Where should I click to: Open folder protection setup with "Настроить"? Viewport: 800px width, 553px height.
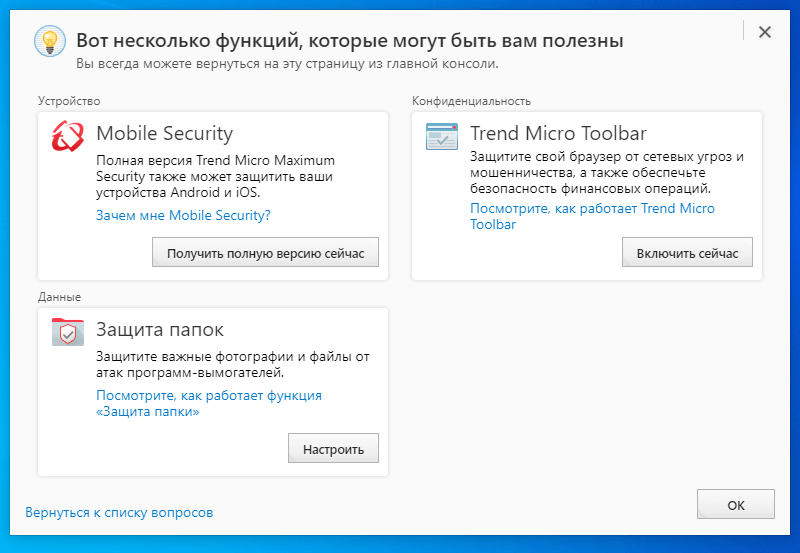point(333,449)
